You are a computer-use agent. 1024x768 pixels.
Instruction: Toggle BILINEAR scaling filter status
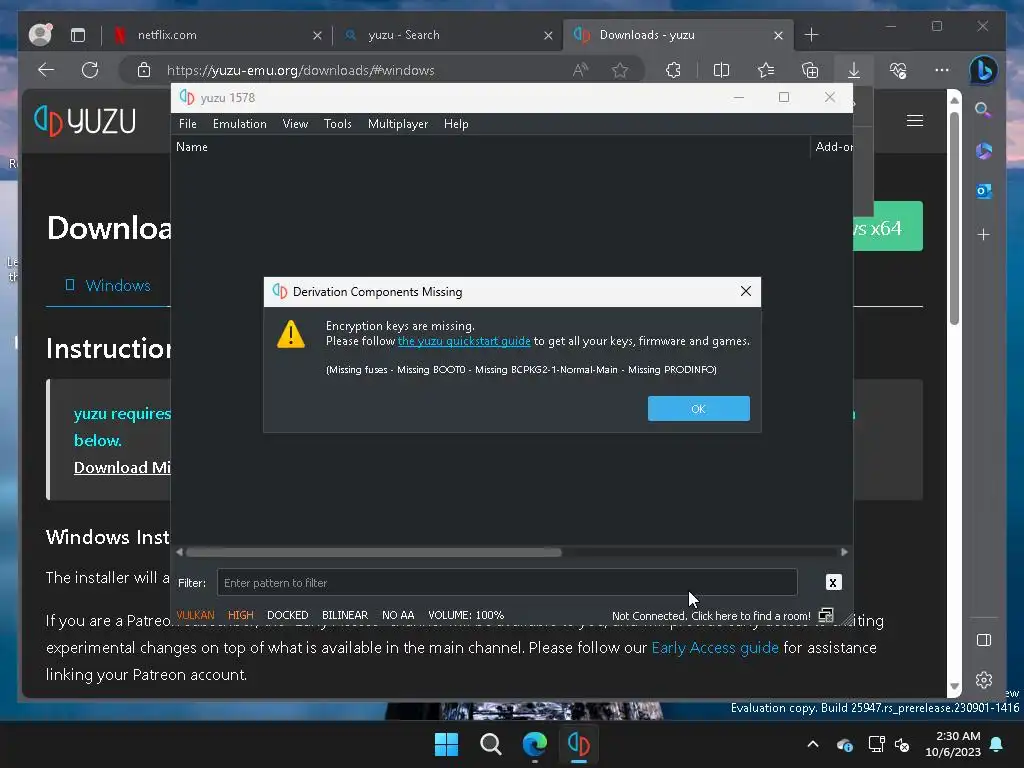(x=345, y=615)
